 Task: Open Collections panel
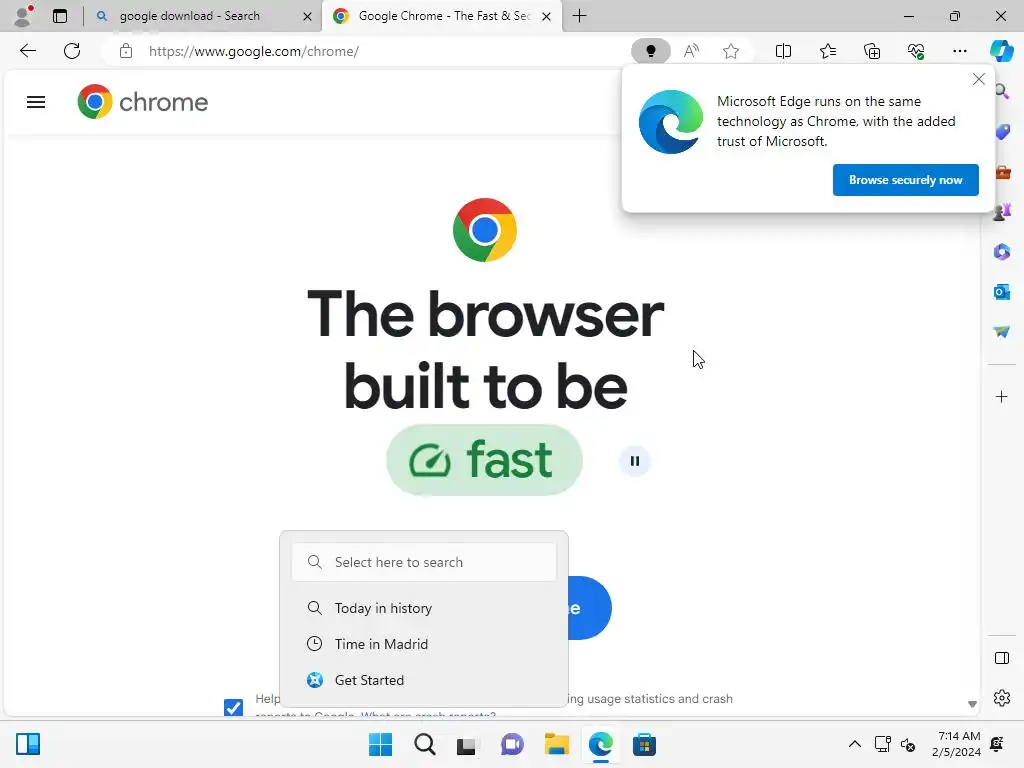872,51
